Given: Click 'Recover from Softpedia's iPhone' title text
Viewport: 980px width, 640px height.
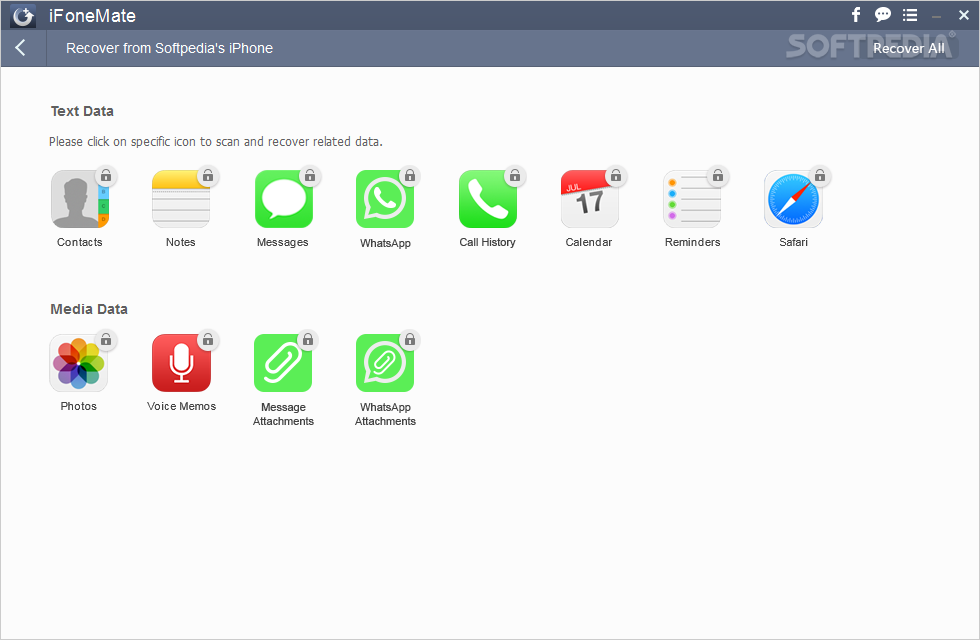Looking at the screenshot, I should click(x=169, y=48).
